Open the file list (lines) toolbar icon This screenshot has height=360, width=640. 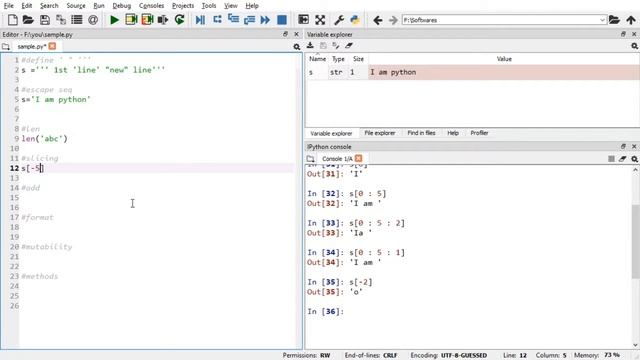click(x=77, y=20)
